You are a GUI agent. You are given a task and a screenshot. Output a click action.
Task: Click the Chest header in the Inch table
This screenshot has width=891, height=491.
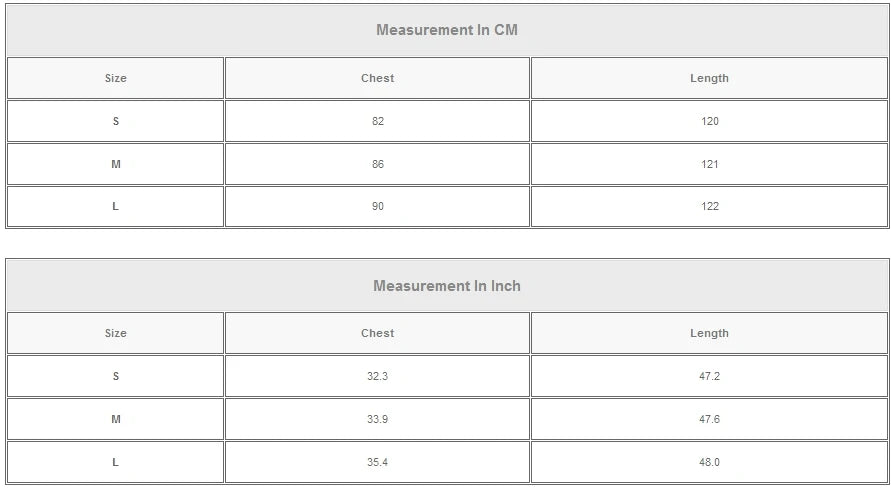point(377,333)
